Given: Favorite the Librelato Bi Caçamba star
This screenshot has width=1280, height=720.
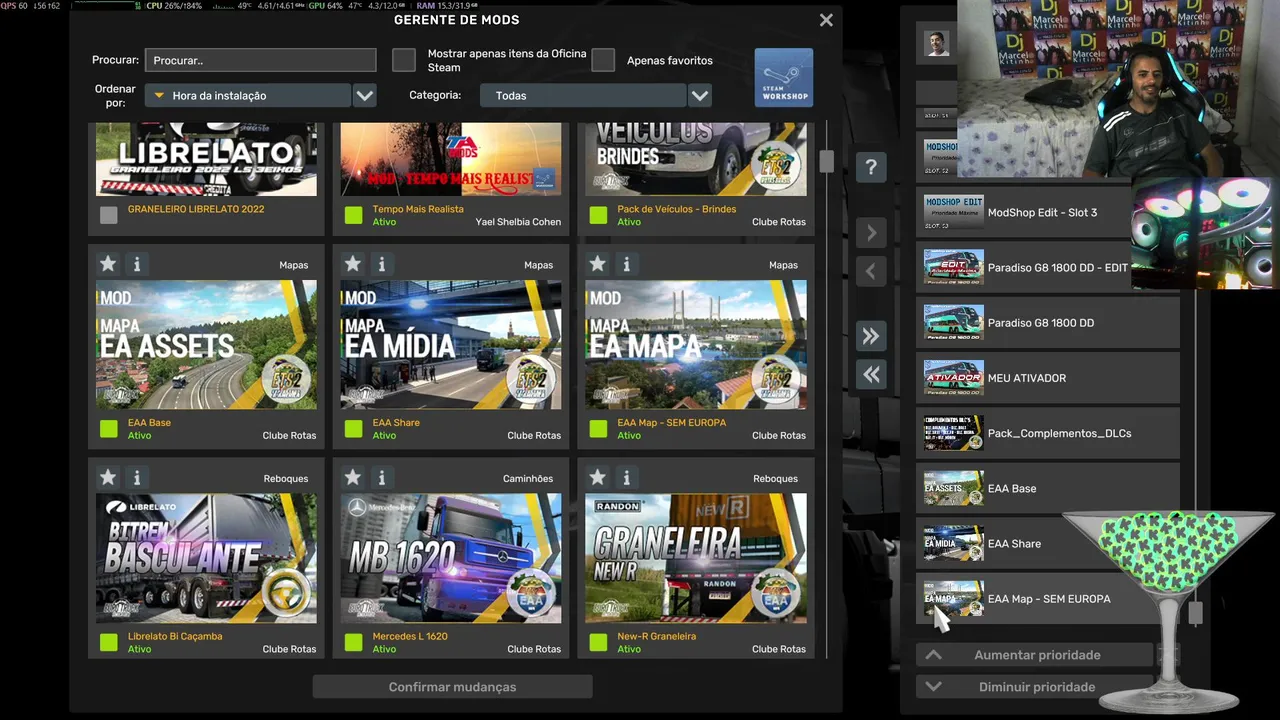Looking at the screenshot, I should click(x=108, y=477).
